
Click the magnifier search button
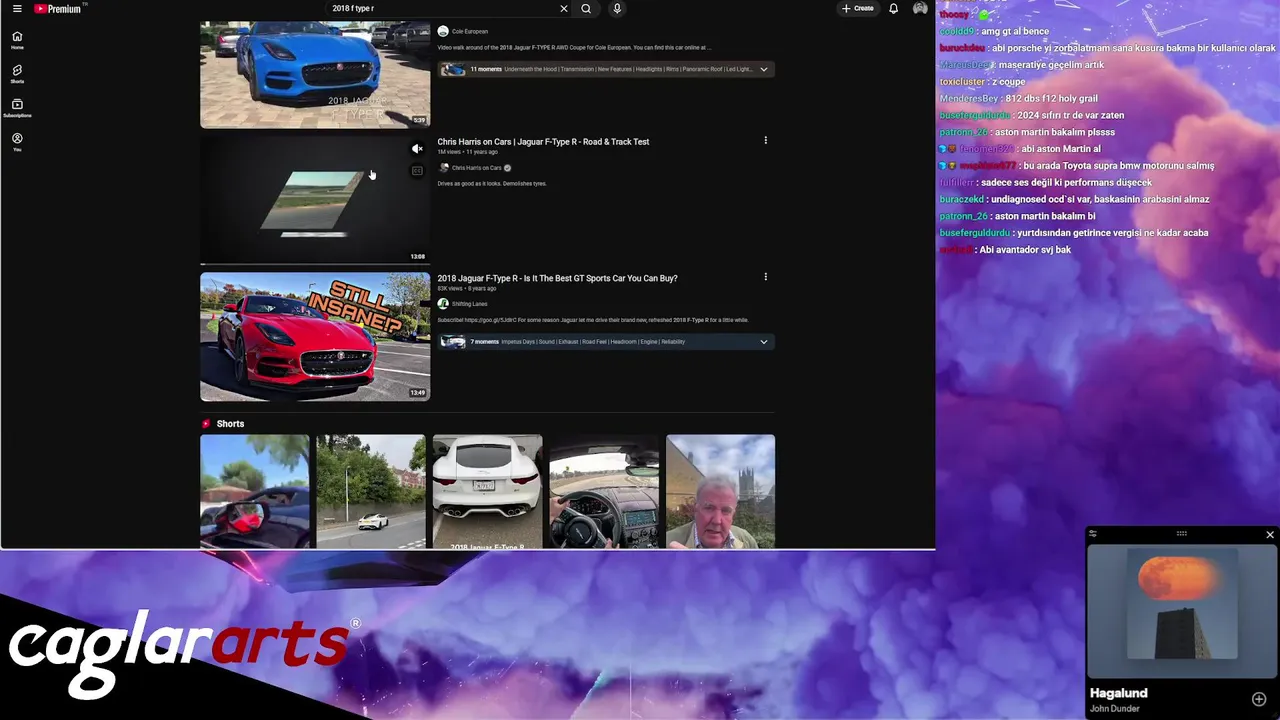point(586,9)
